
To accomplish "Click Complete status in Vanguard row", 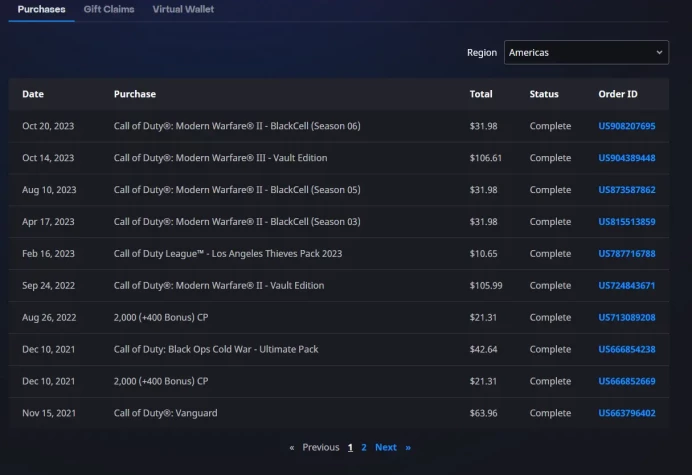I will (x=550, y=413).
